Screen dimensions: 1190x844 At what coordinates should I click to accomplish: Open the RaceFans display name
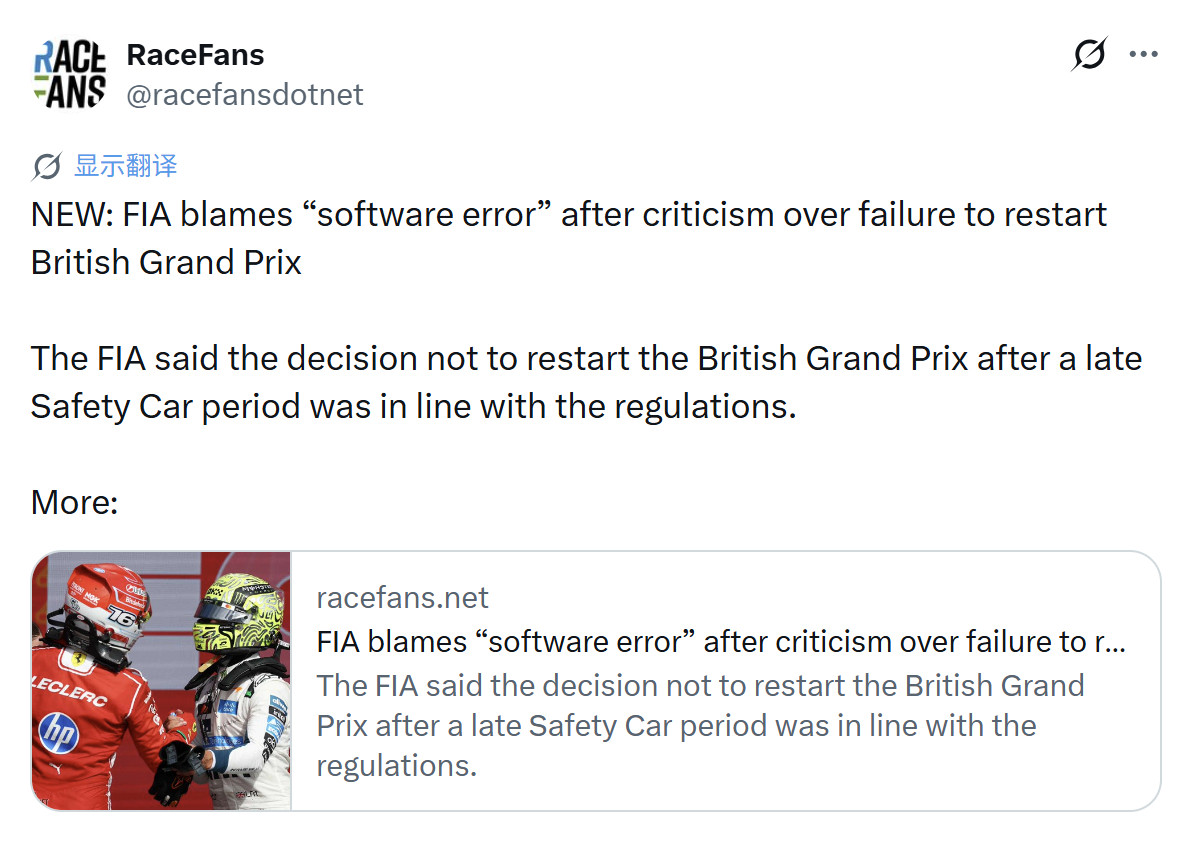195,55
